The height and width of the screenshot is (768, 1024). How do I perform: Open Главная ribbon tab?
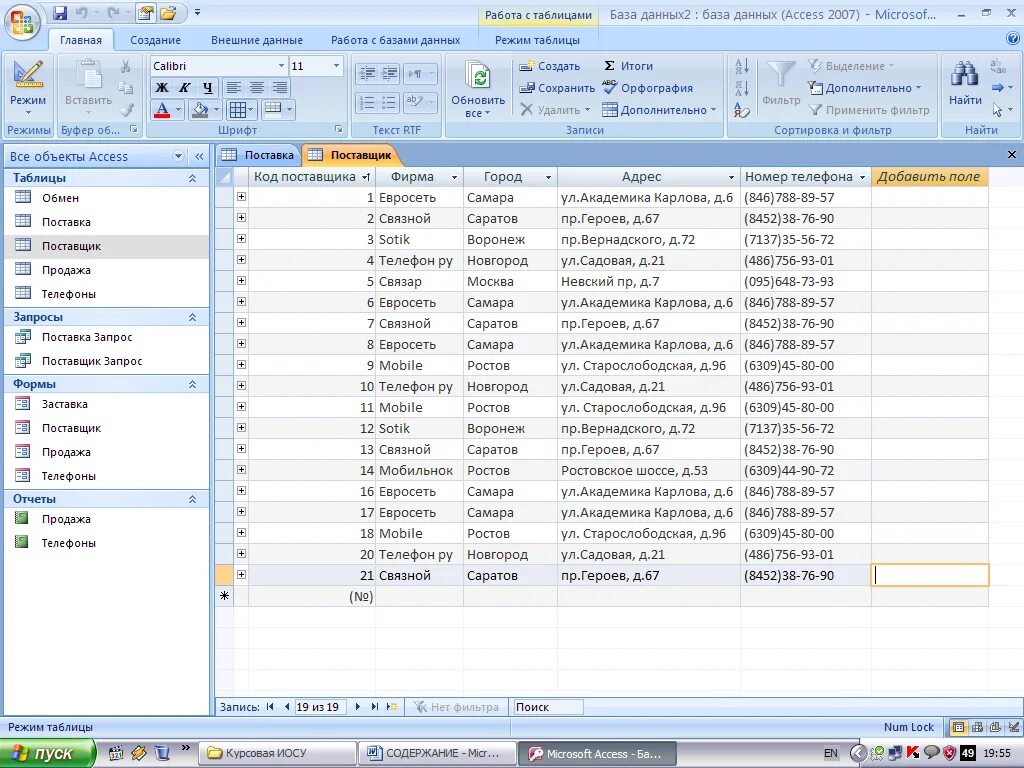click(x=81, y=40)
